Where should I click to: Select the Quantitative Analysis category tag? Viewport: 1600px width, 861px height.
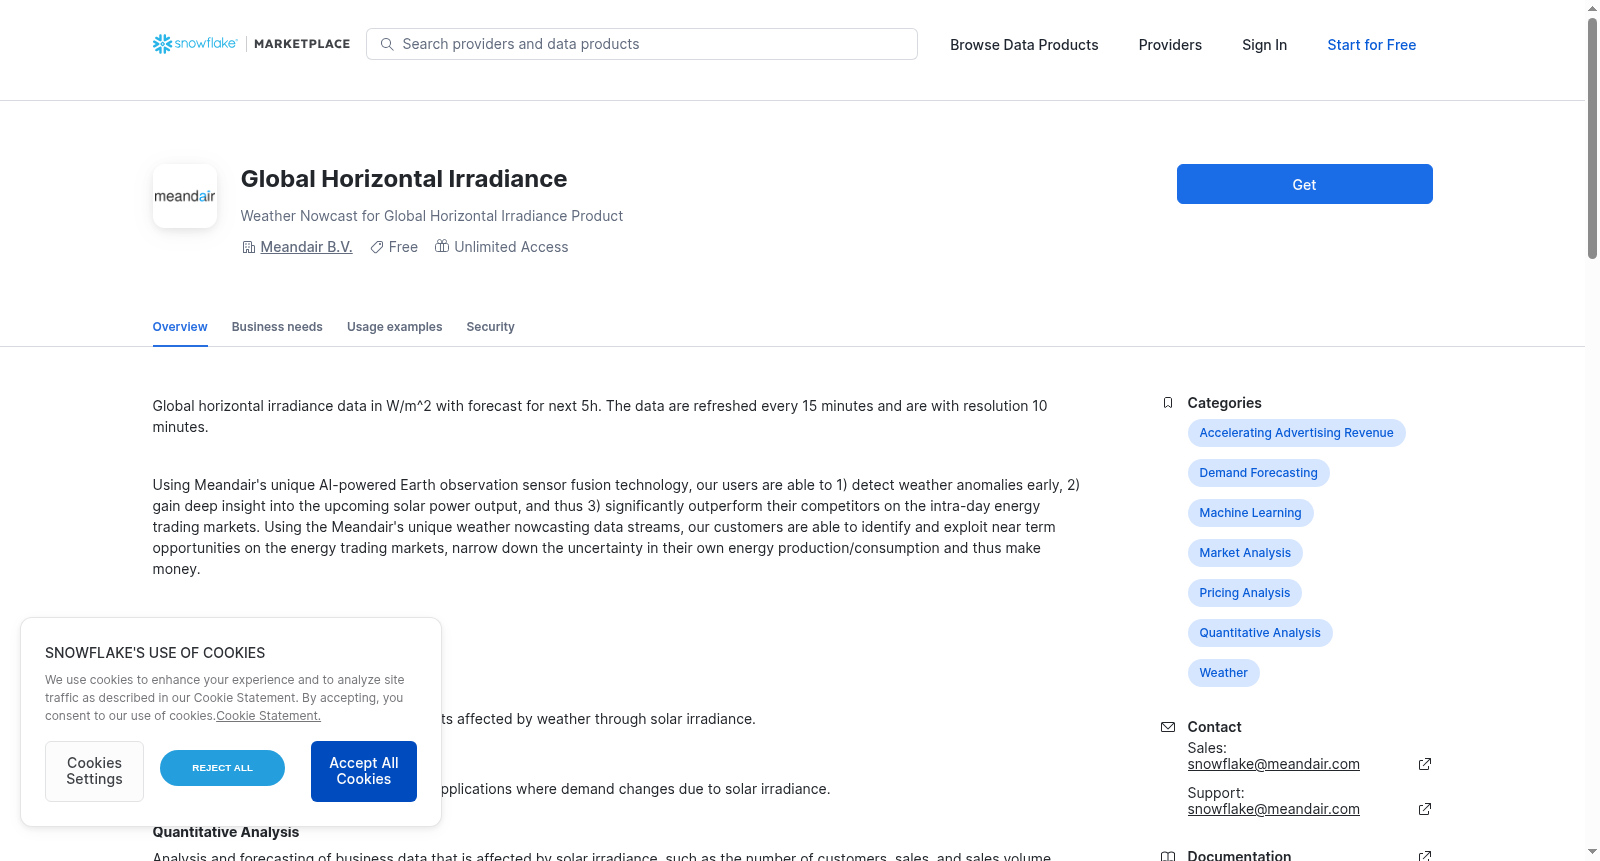click(x=1260, y=633)
